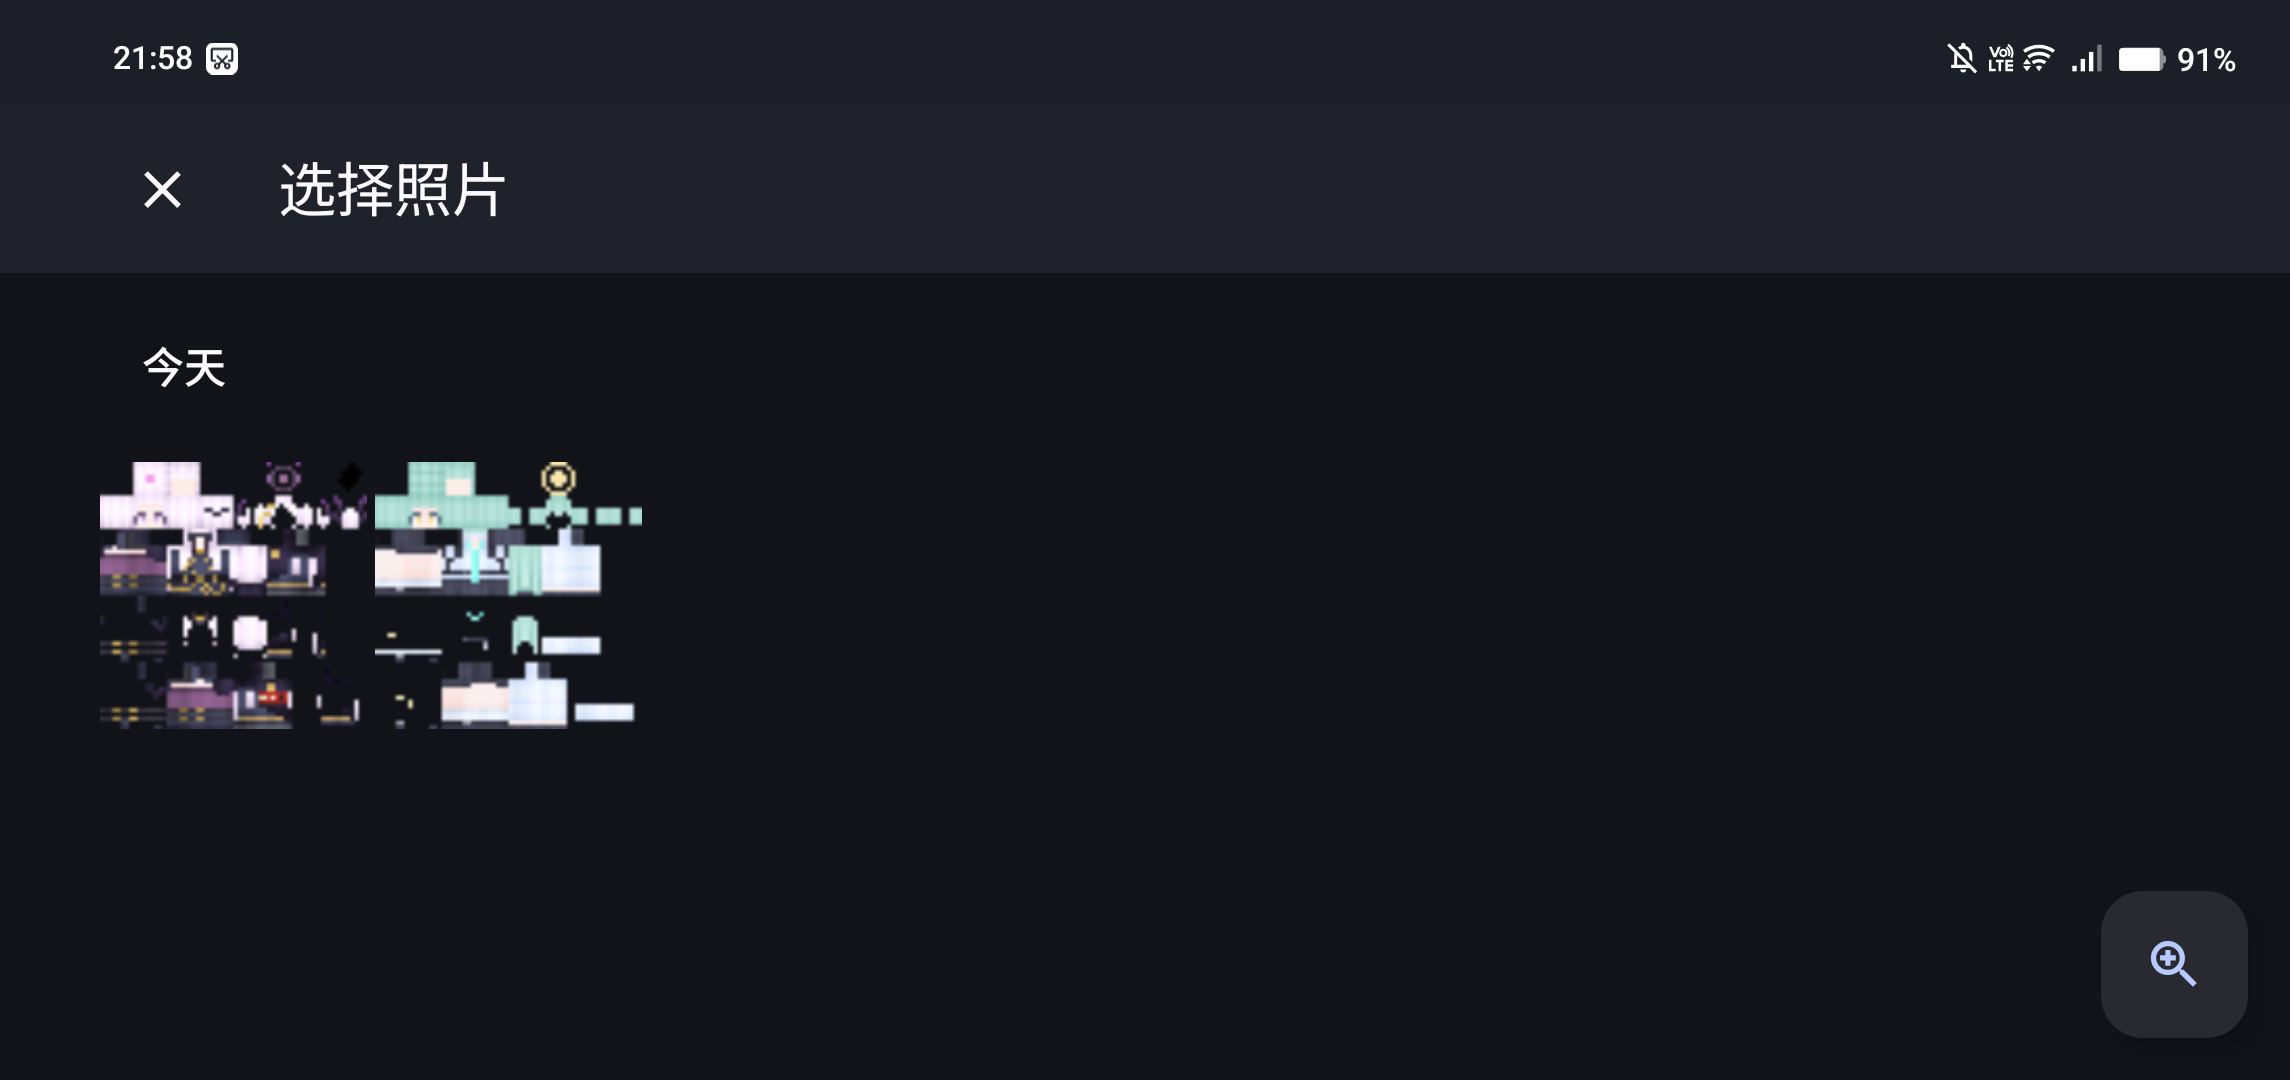Tap the screenshot app icon in status bar
This screenshot has height=1080, width=2290.
coord(222,59)
